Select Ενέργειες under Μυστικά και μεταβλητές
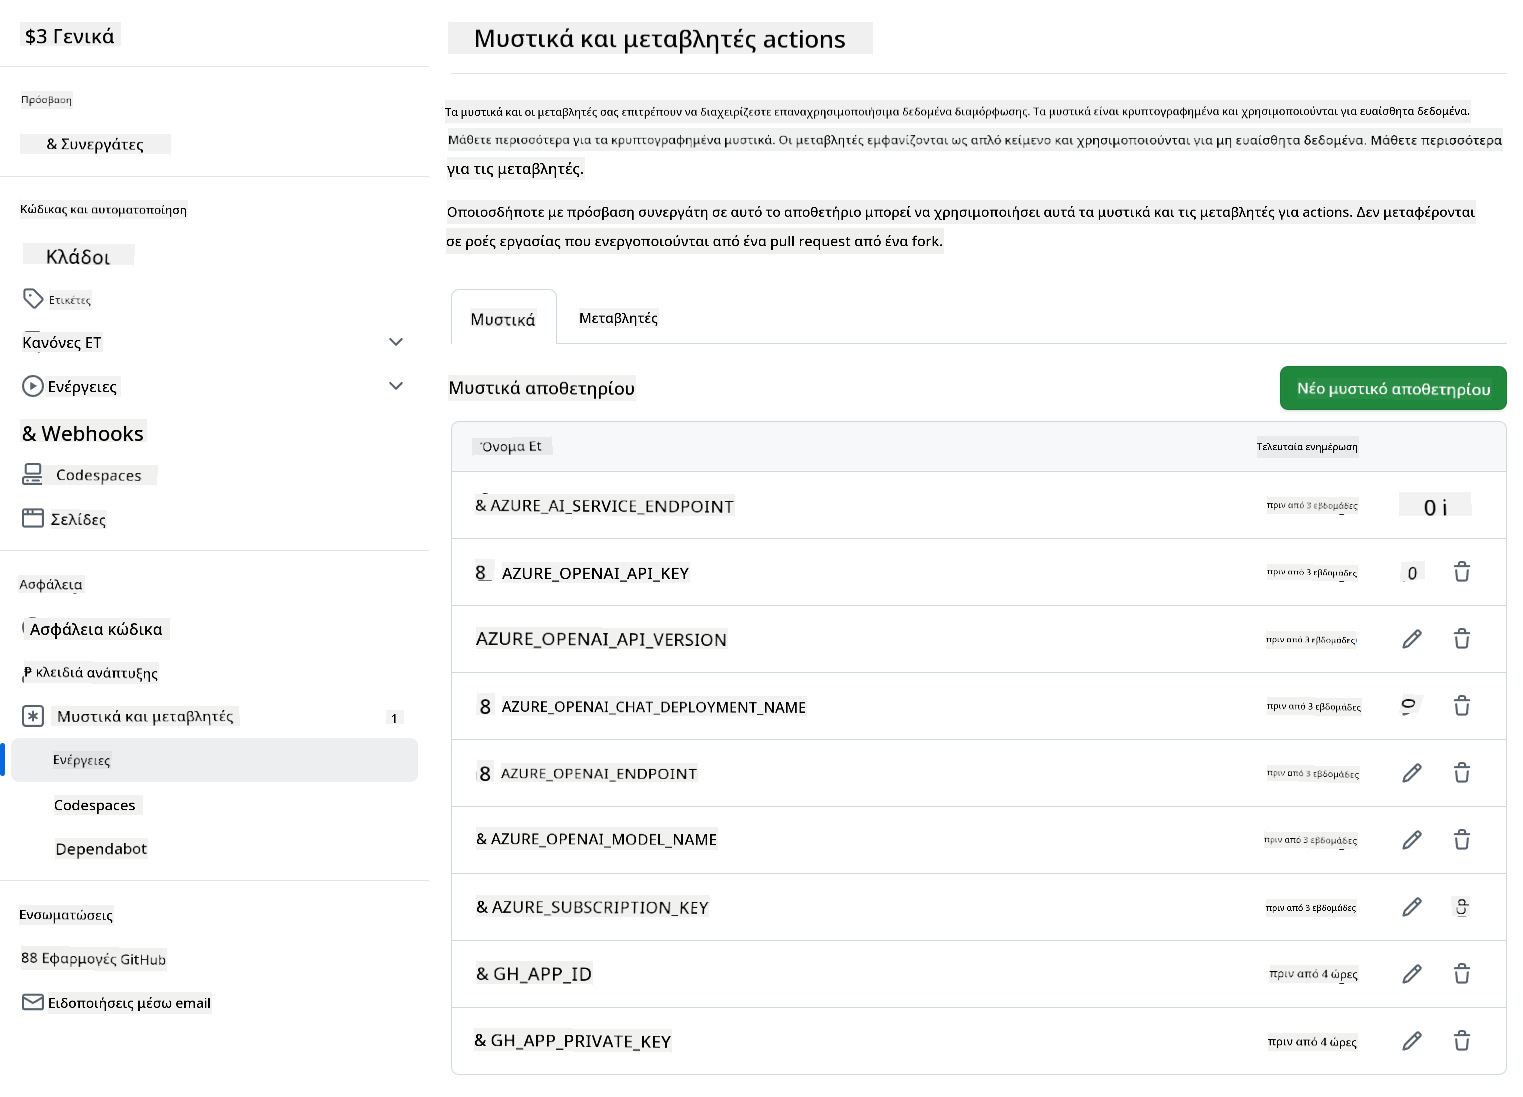The height and width of the screenshot is (1097, 1523). (x=215, y=760)
